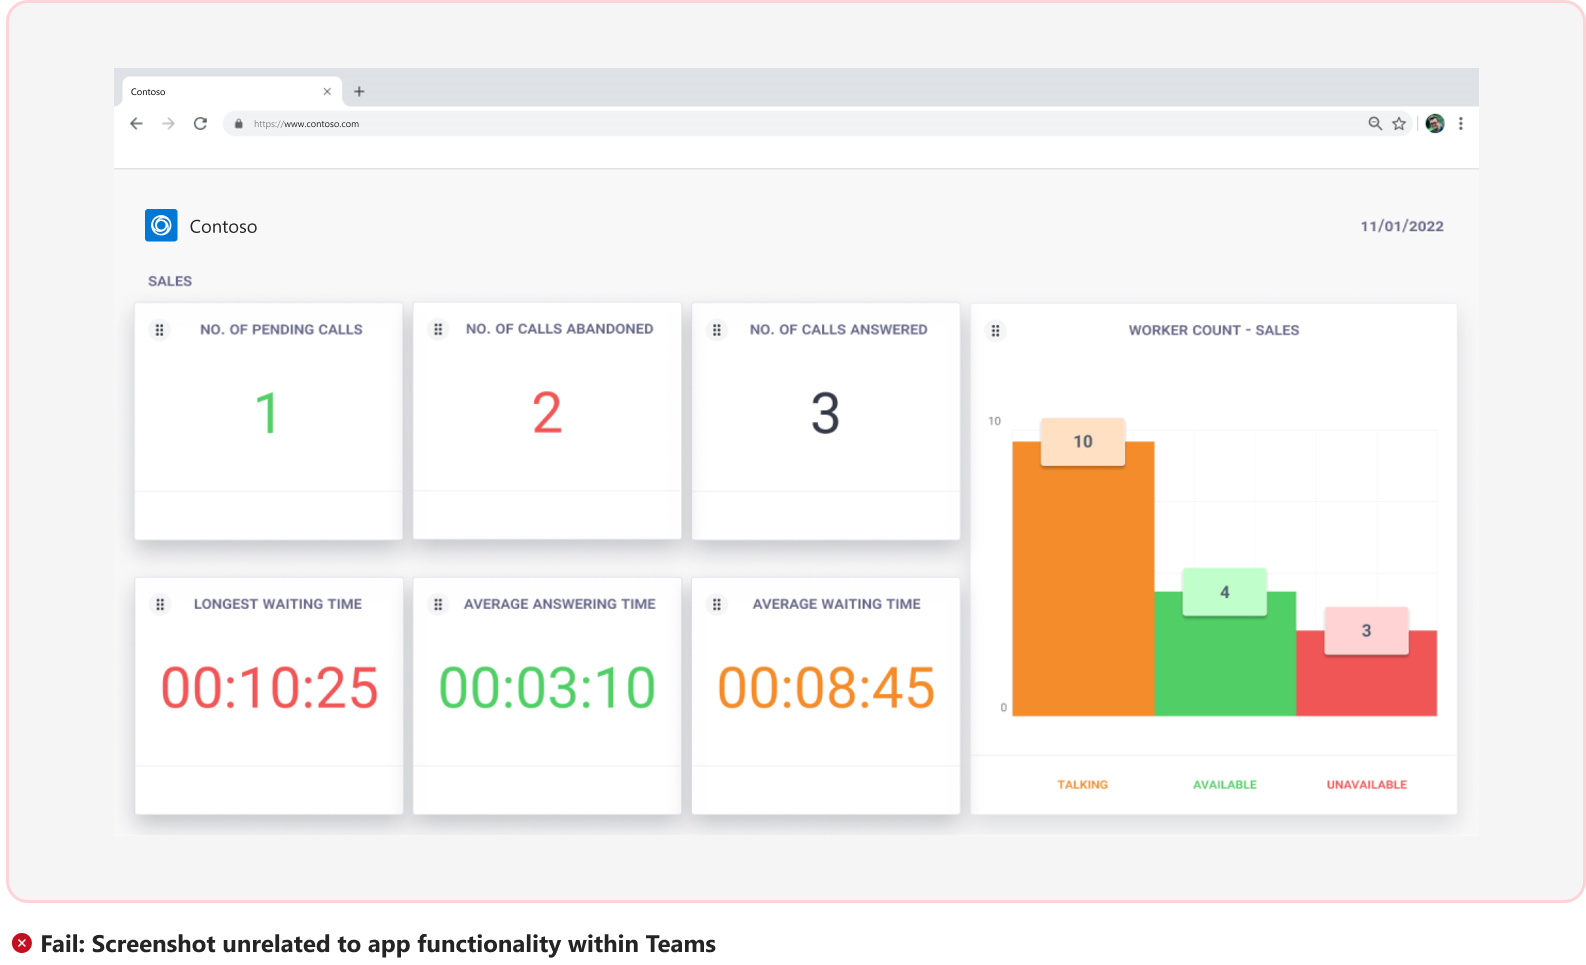This screenshot has height=965, width=1586.
Task: Click the Available legend label
Action: (1224, 785)
